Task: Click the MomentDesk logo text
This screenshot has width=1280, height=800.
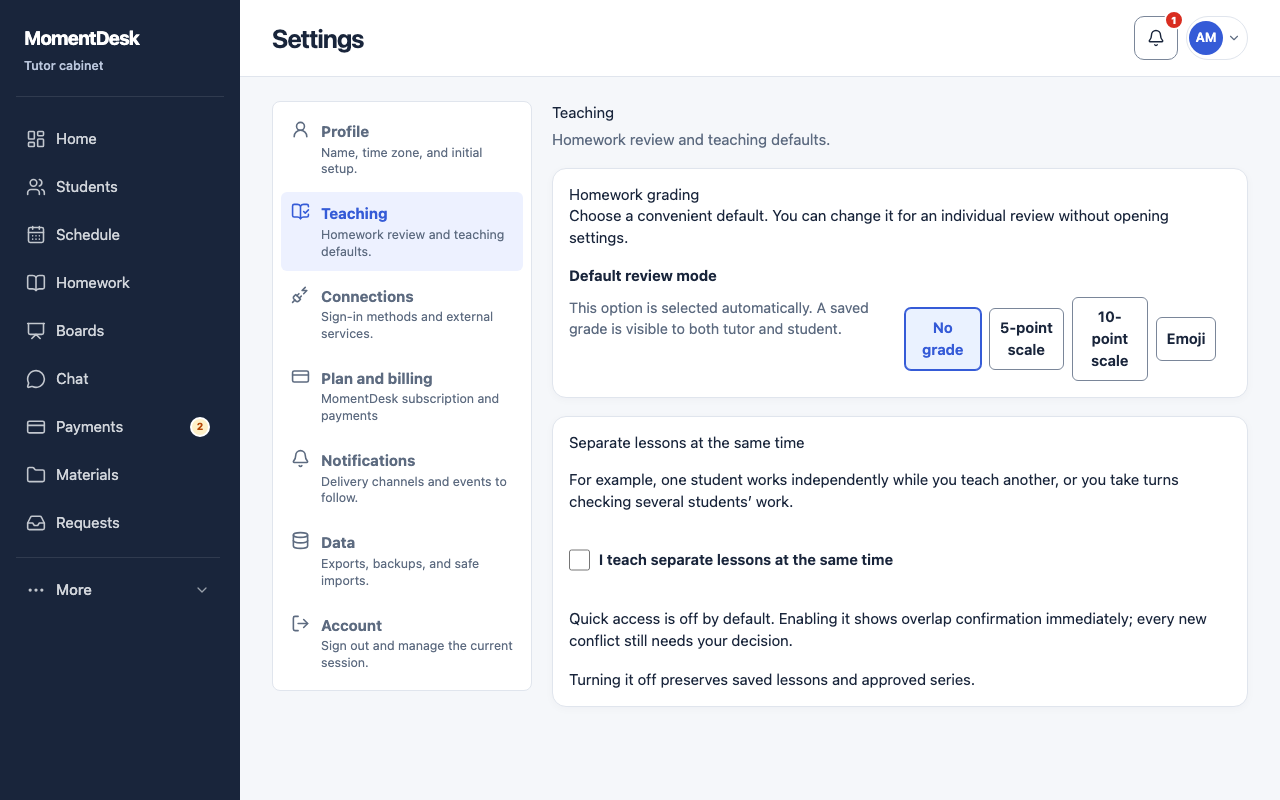Action: tap(82, 38)
